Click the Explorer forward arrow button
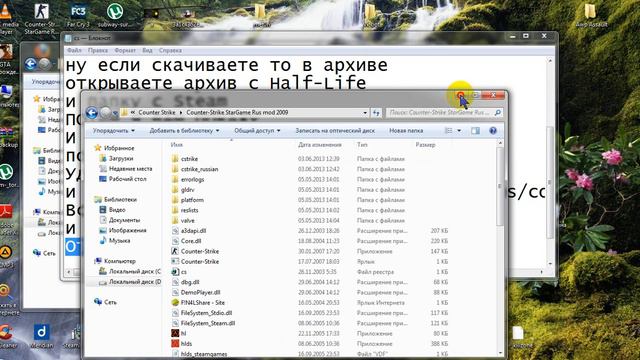 (x=106, y=113)
